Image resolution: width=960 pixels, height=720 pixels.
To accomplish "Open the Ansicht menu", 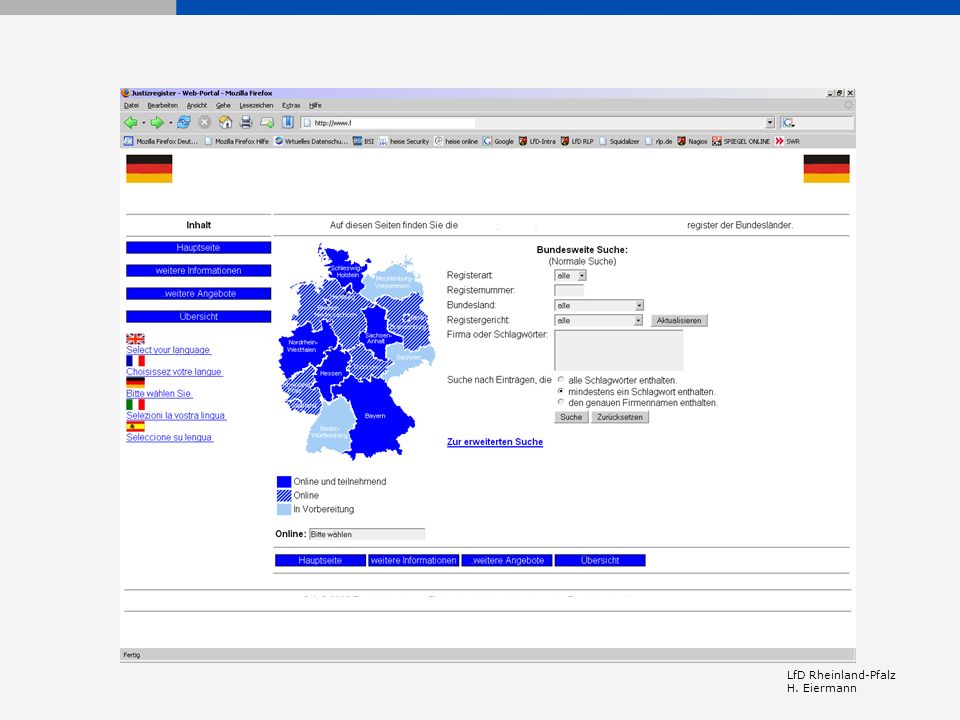I will tap(197, 105).
